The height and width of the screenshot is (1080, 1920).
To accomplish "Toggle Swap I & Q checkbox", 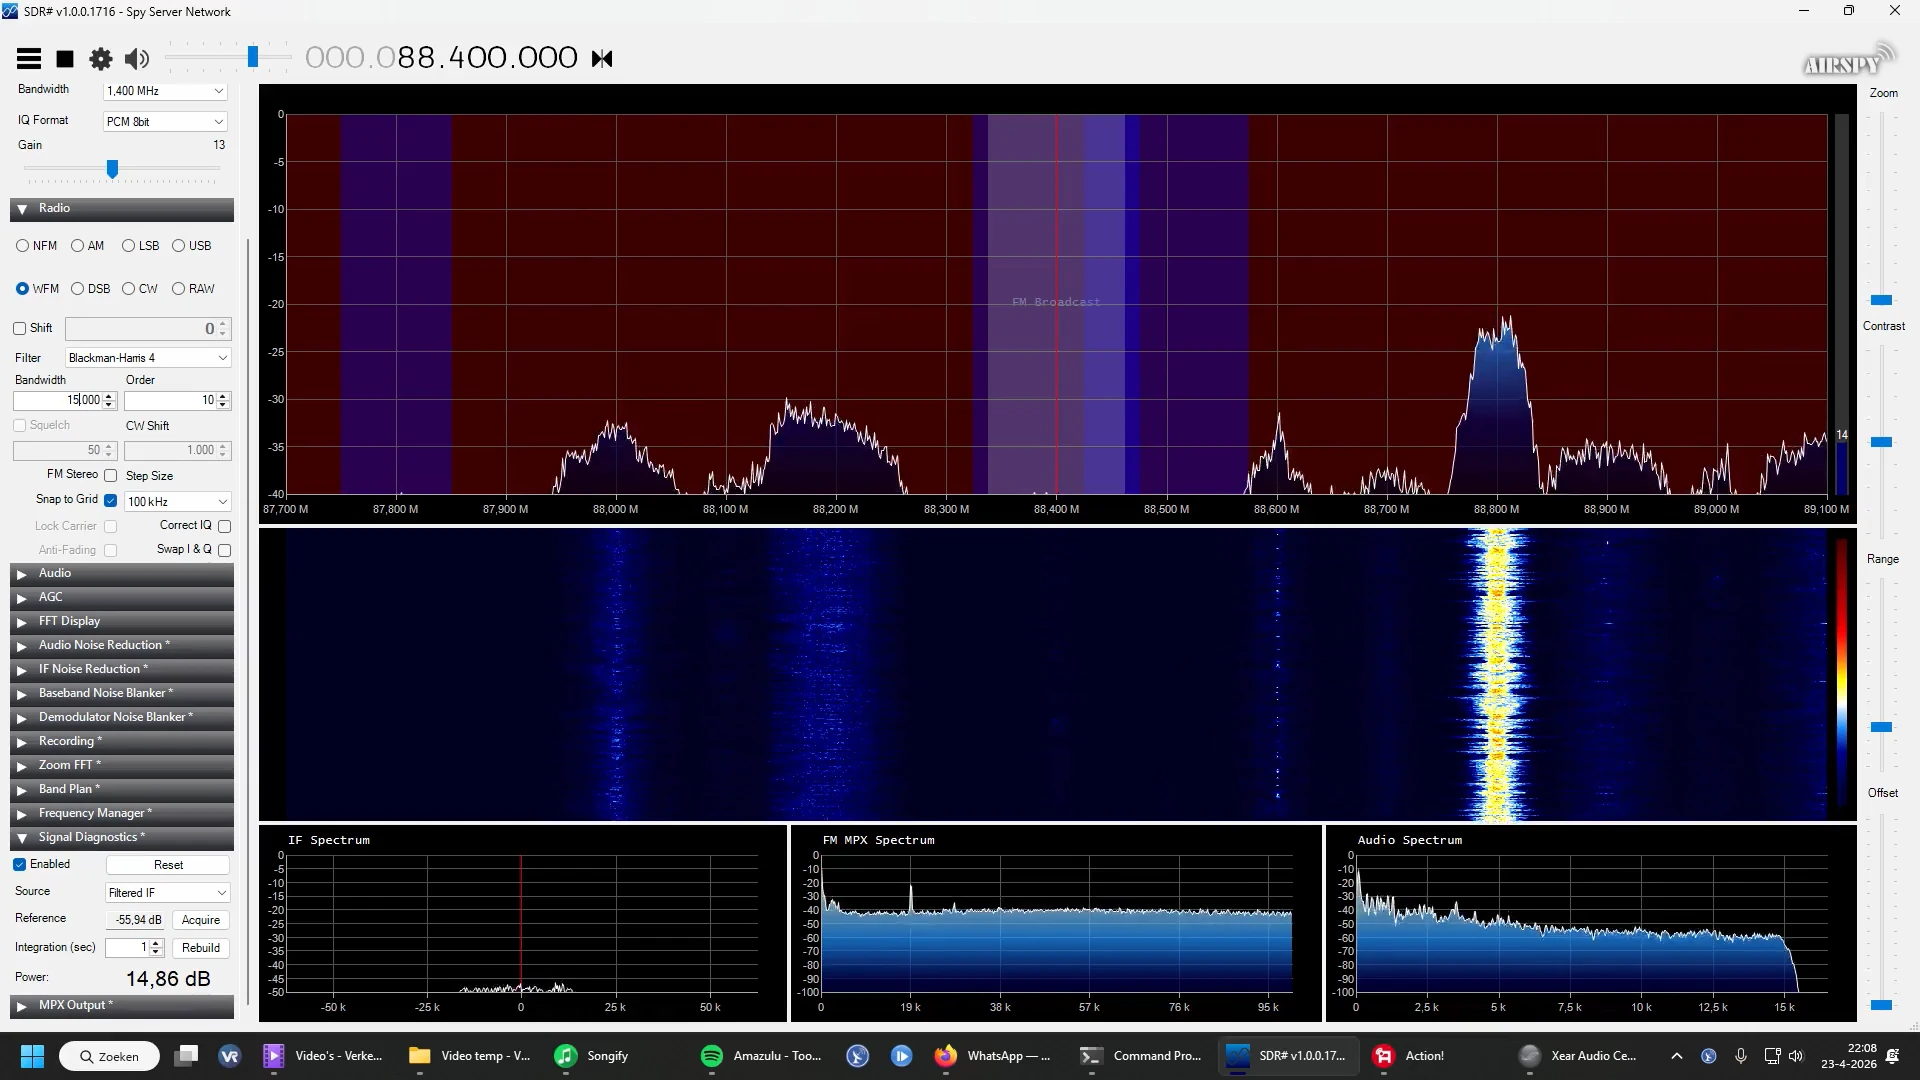I will tap(224, 550).
